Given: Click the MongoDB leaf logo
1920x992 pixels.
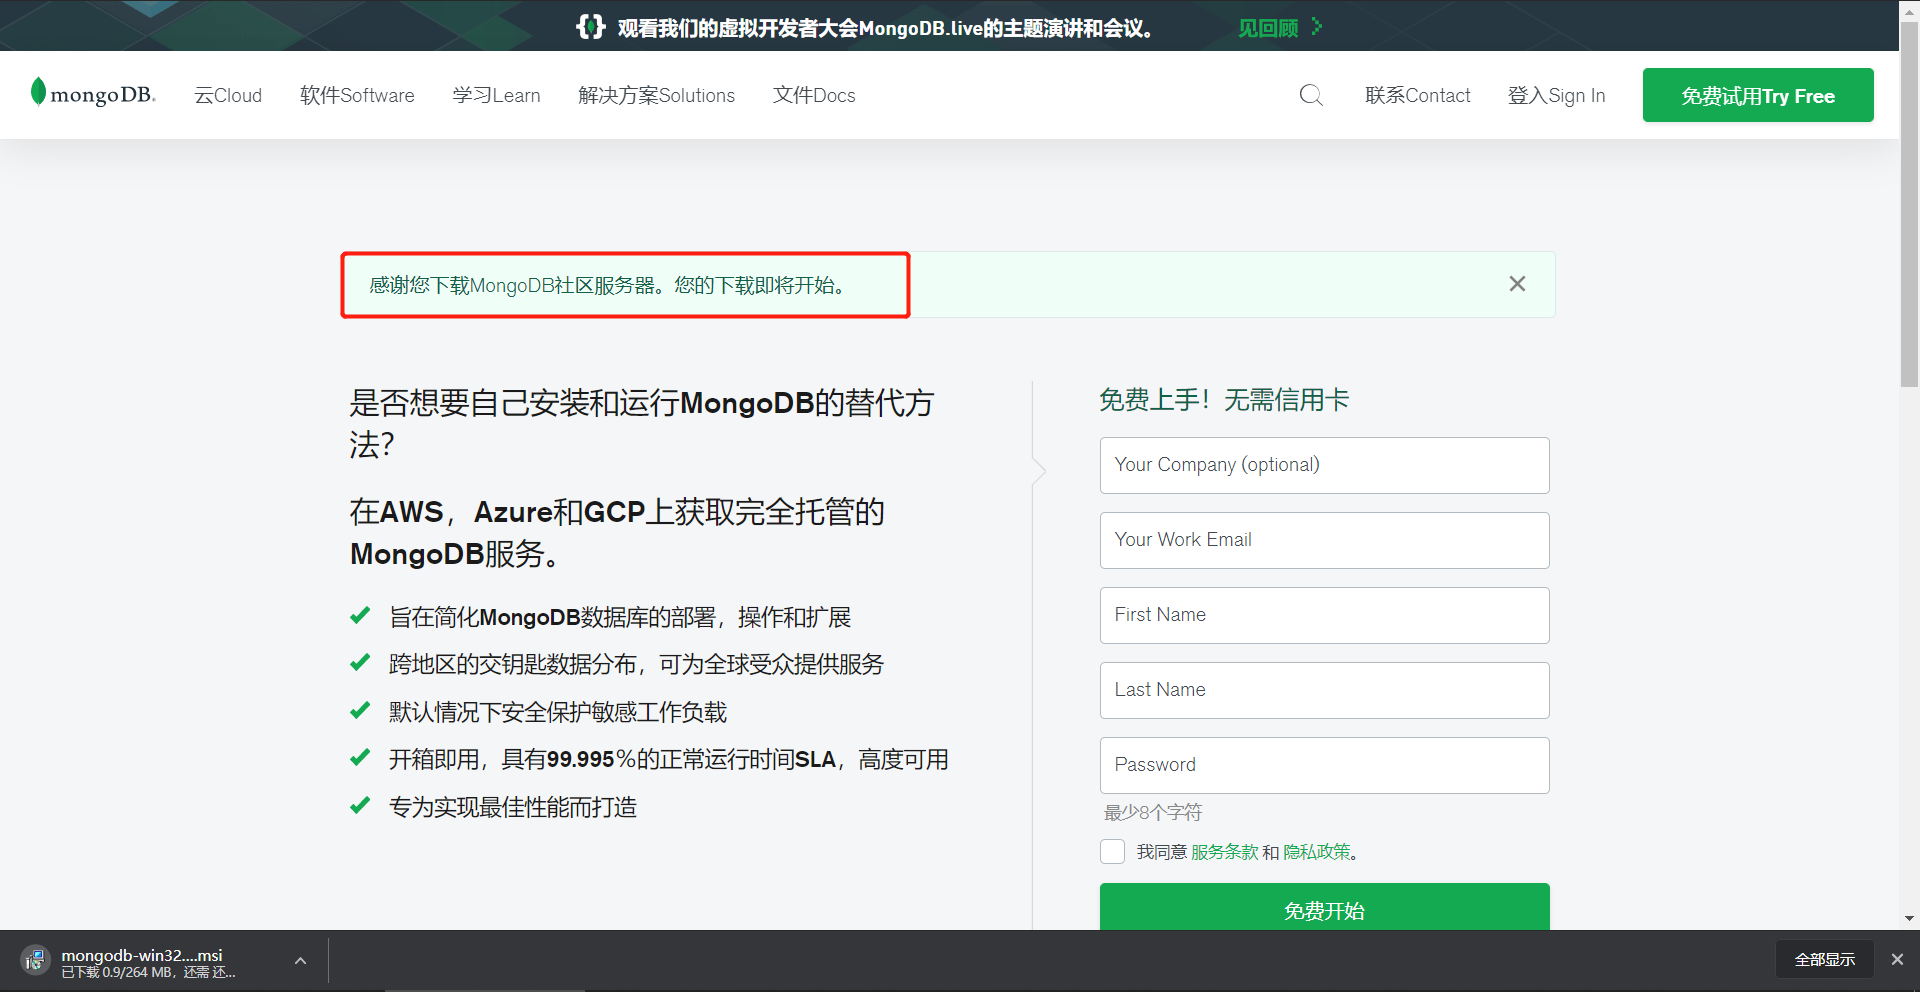Looking at the screenshot, I should (x=93, y=93).
